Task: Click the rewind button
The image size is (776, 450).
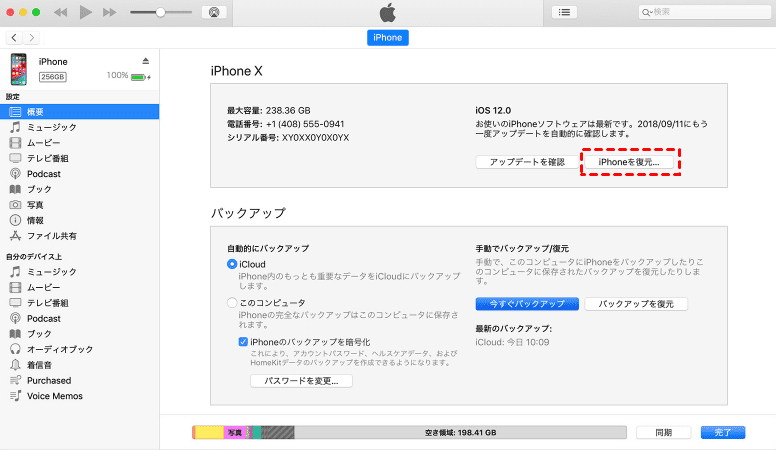Action: click(61, 12)
